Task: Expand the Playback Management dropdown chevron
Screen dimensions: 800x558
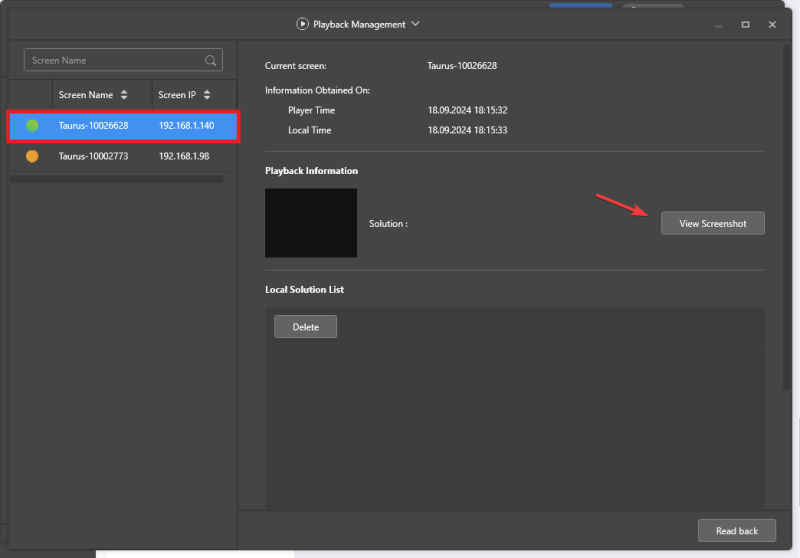Action: [x=415, y=24]
